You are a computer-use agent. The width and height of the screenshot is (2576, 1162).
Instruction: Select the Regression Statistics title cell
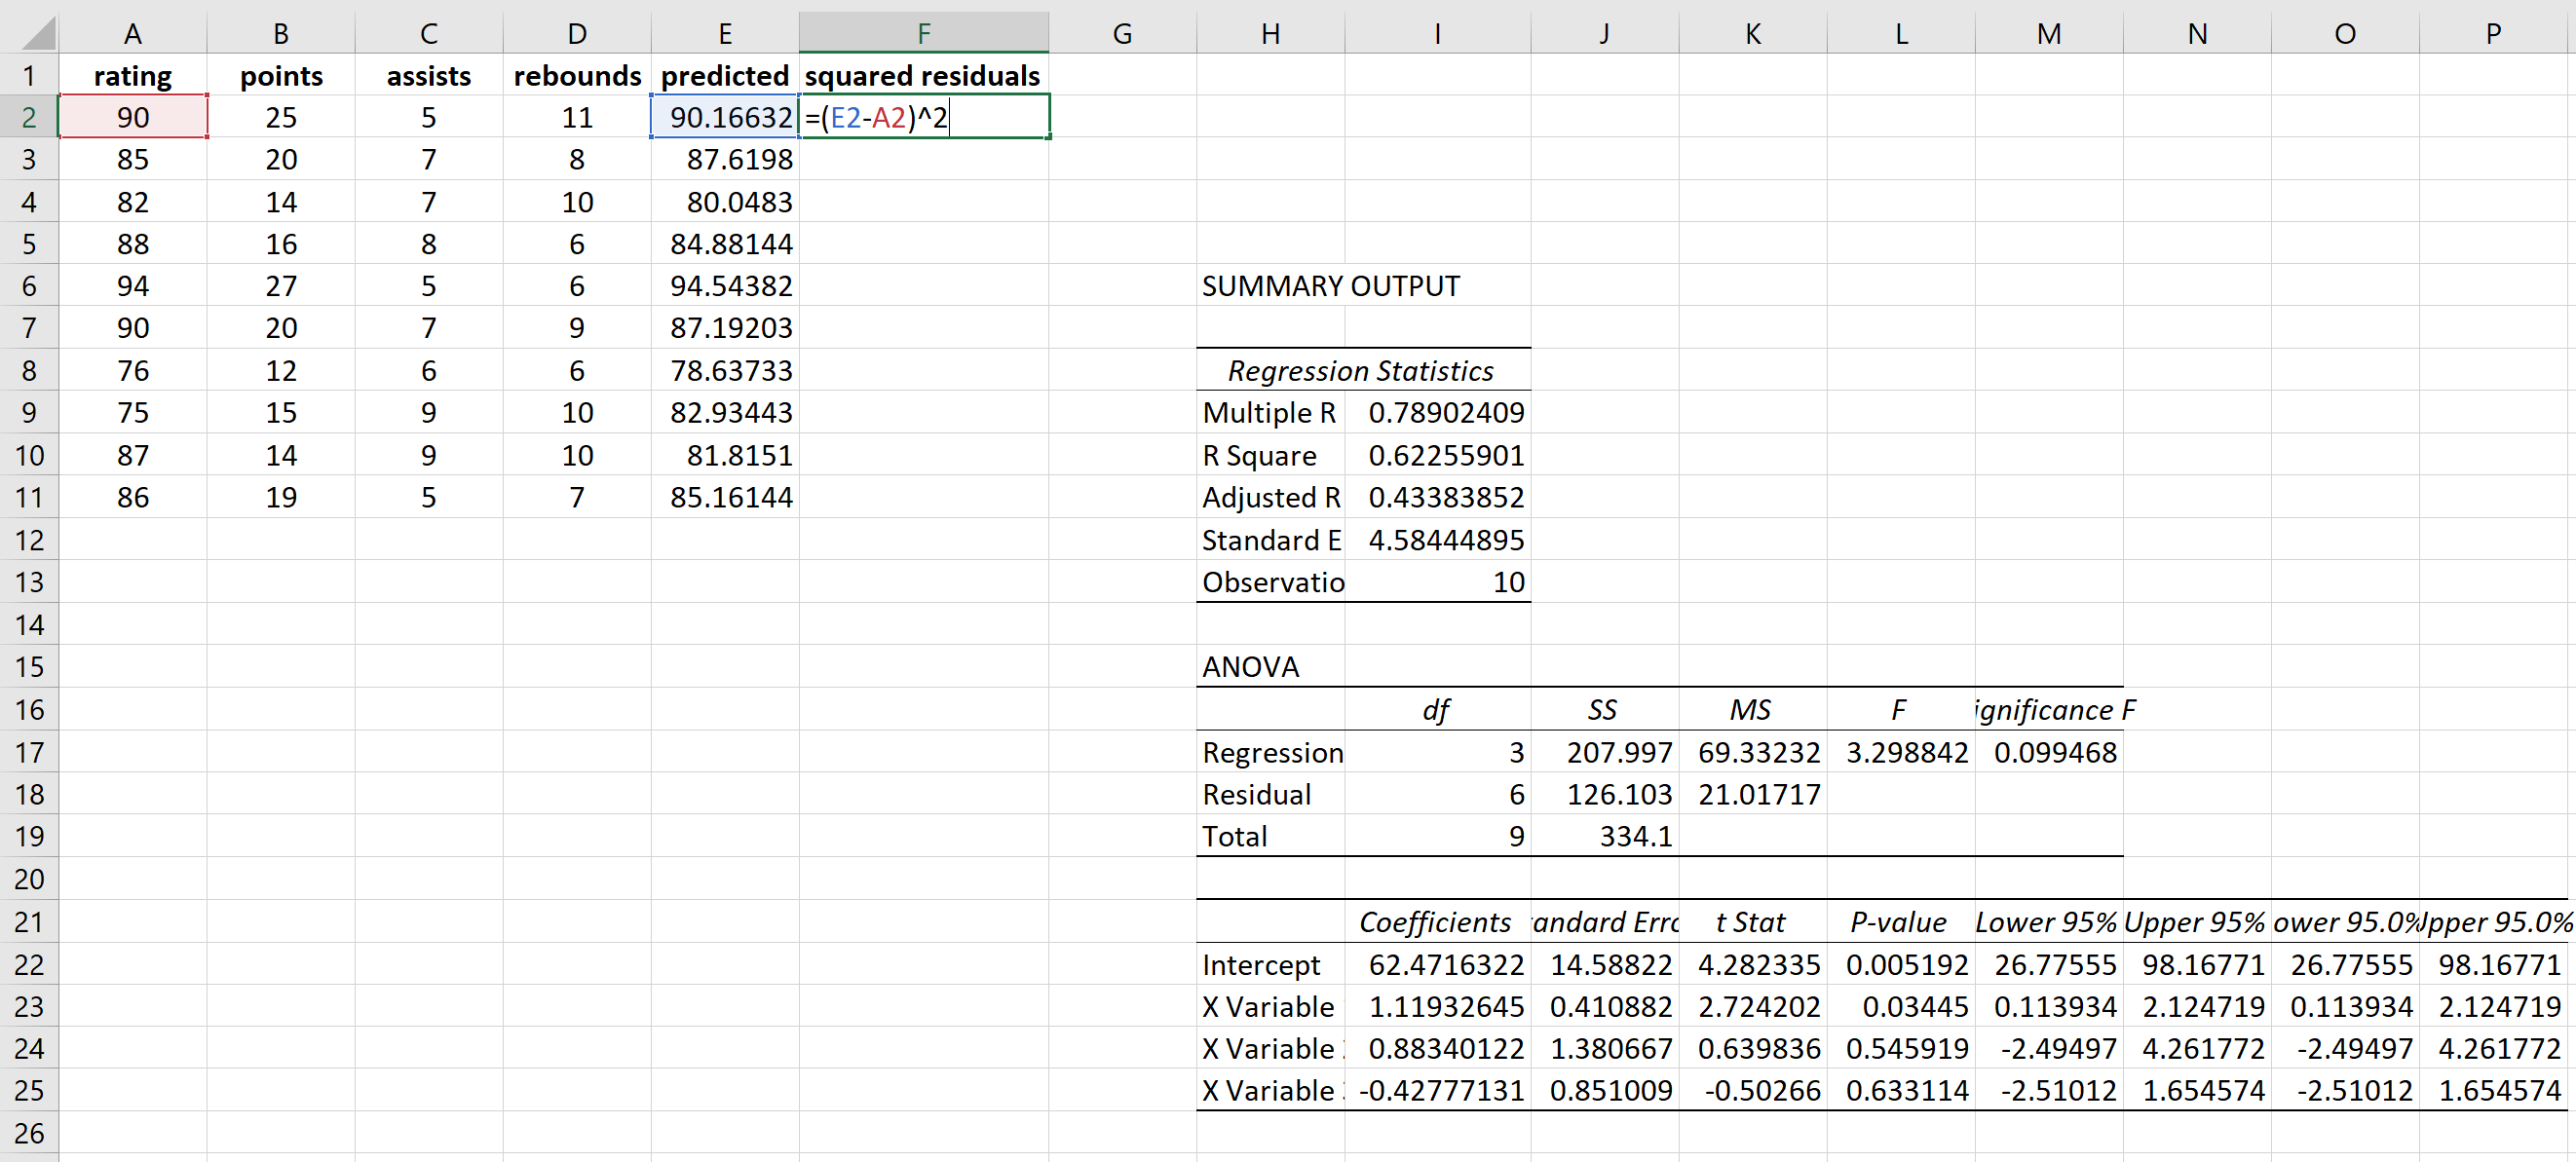click(x=1360, y=370)
